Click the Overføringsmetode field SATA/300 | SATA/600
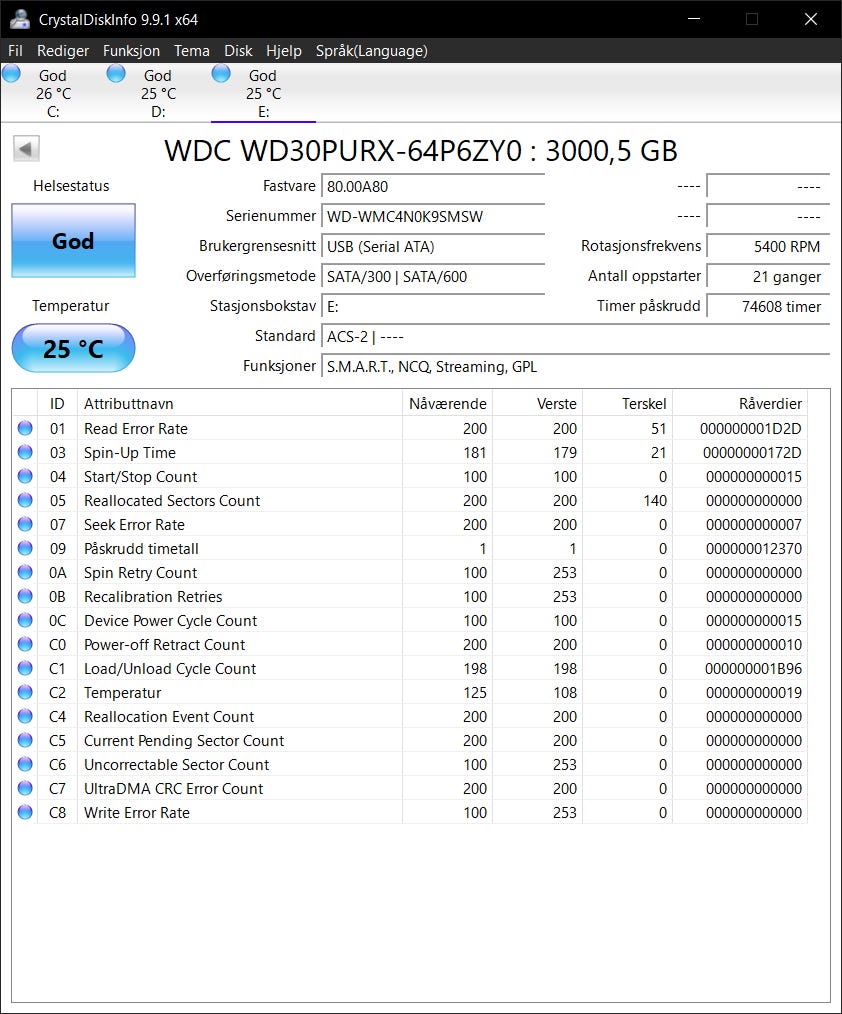842x1014 pixels. click(x=433, y=277)
